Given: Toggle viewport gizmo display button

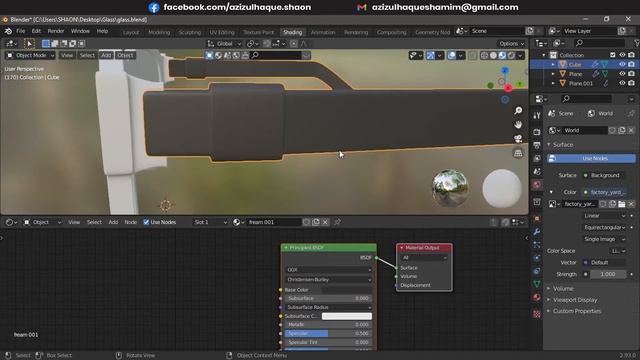Looking at the screenshot, I should pyautogui.click(x=430, y=55).
